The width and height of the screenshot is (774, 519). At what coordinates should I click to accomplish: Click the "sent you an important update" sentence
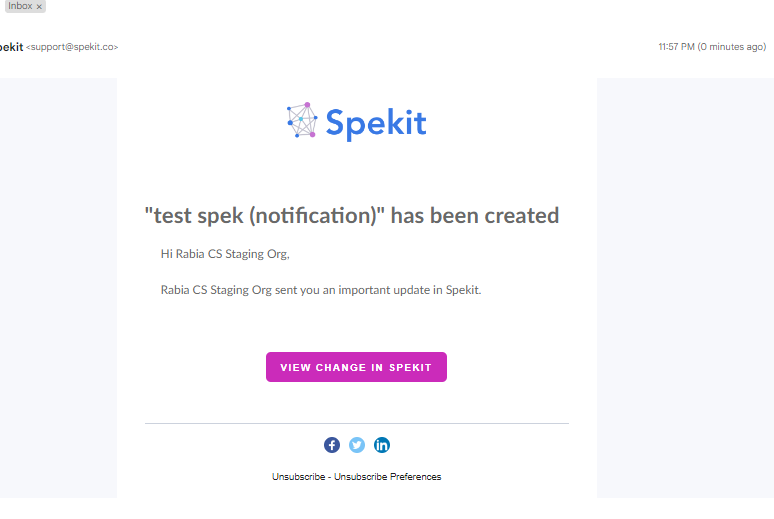tap(321, 290)
